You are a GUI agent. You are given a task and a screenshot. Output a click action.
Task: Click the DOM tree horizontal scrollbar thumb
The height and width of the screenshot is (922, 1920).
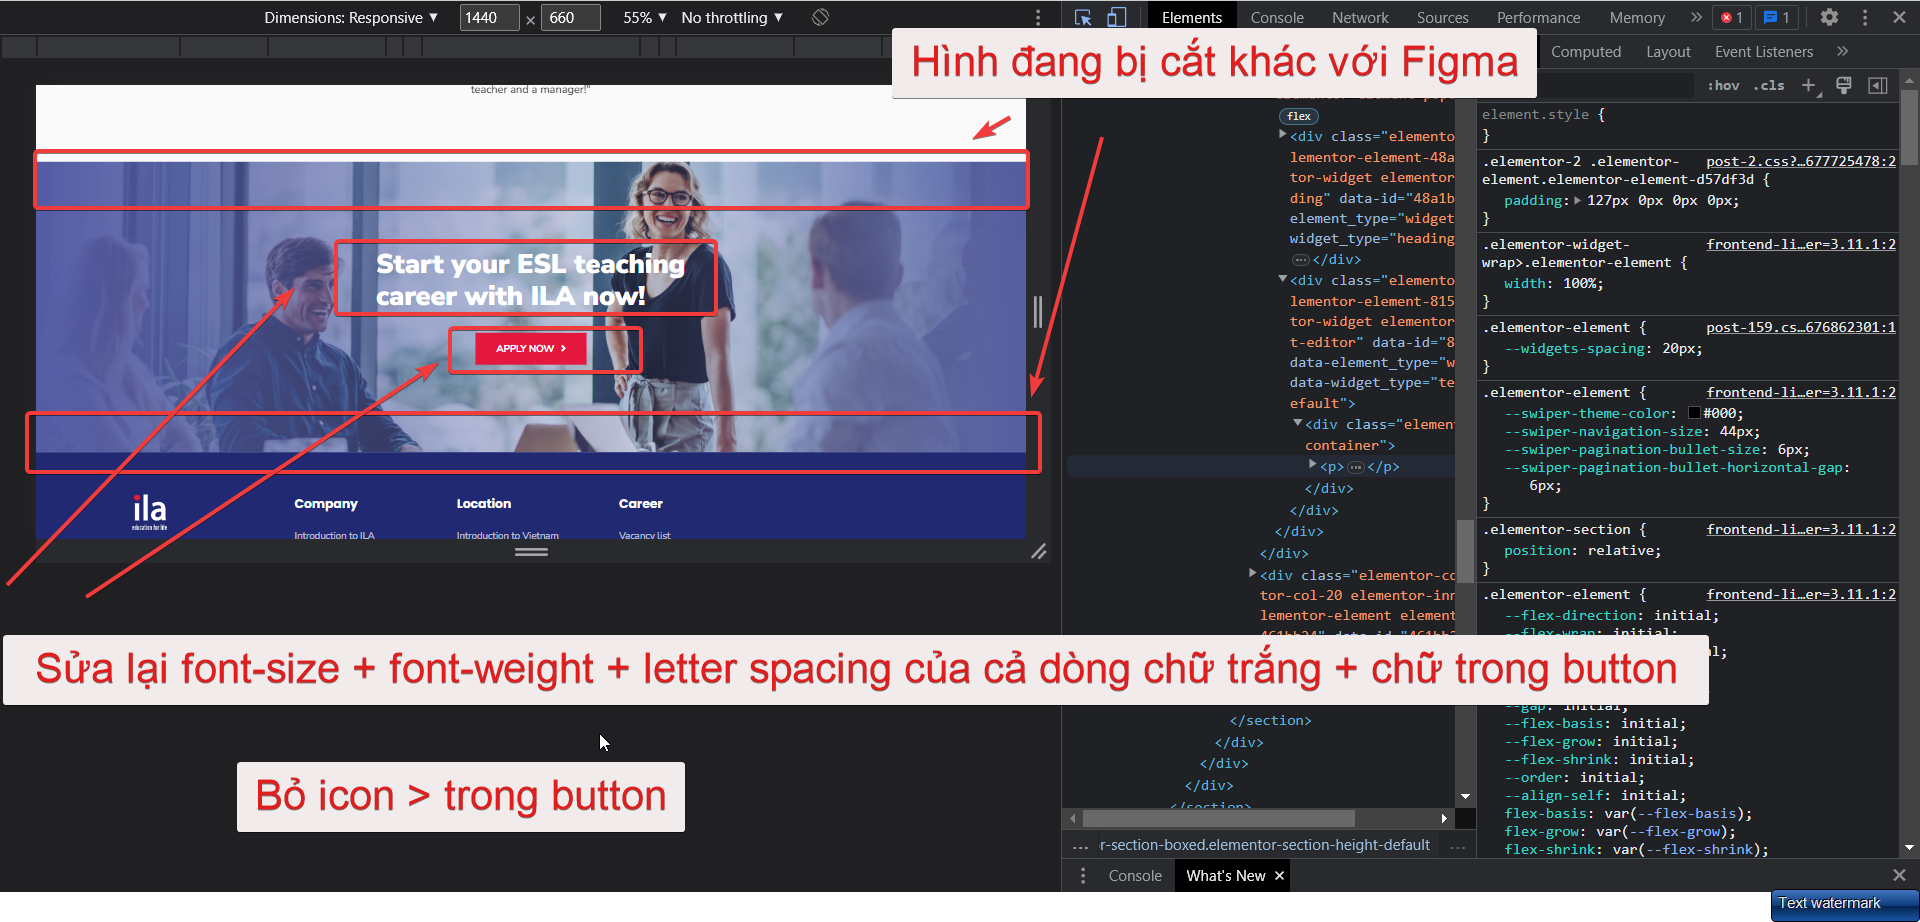coord(1218,818)
